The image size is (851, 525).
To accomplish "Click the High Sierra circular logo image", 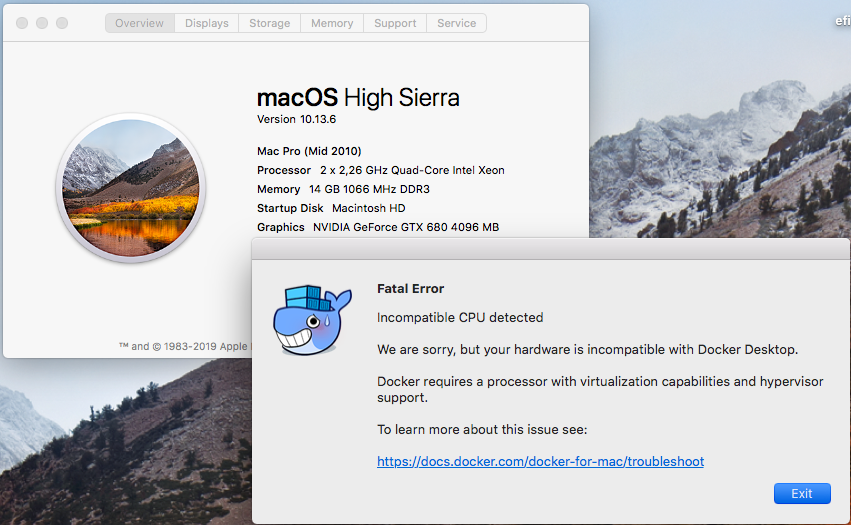I will 131,188.
